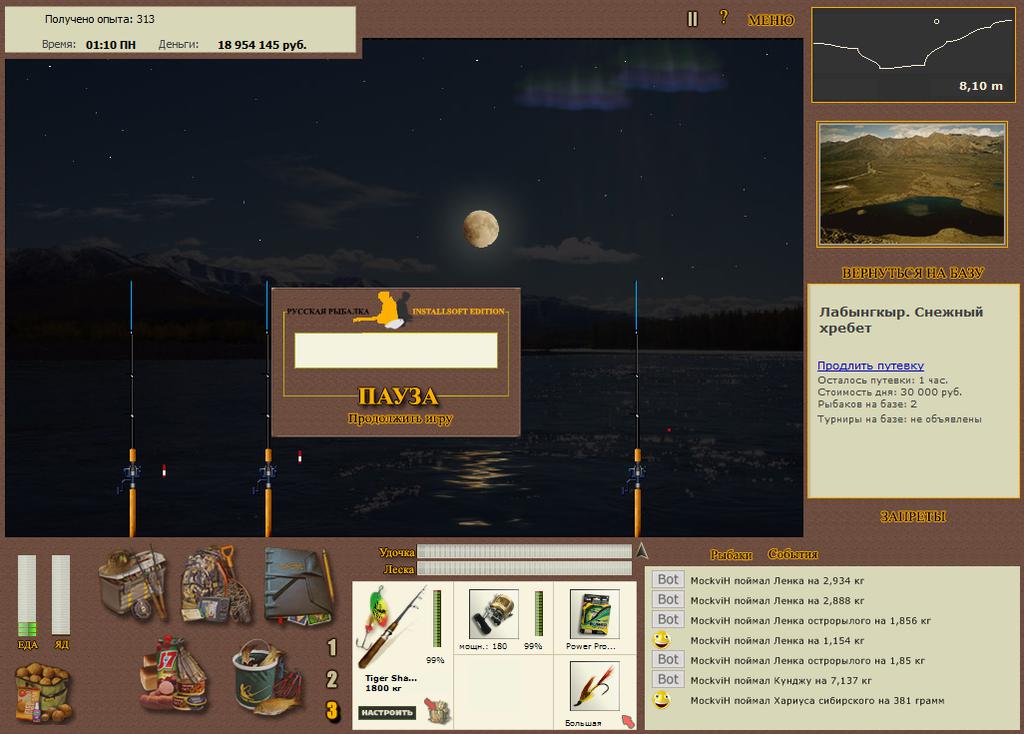Select the Большая fly lure picture
Viewport: 1024px width, 734px height.
coord(594,686)
